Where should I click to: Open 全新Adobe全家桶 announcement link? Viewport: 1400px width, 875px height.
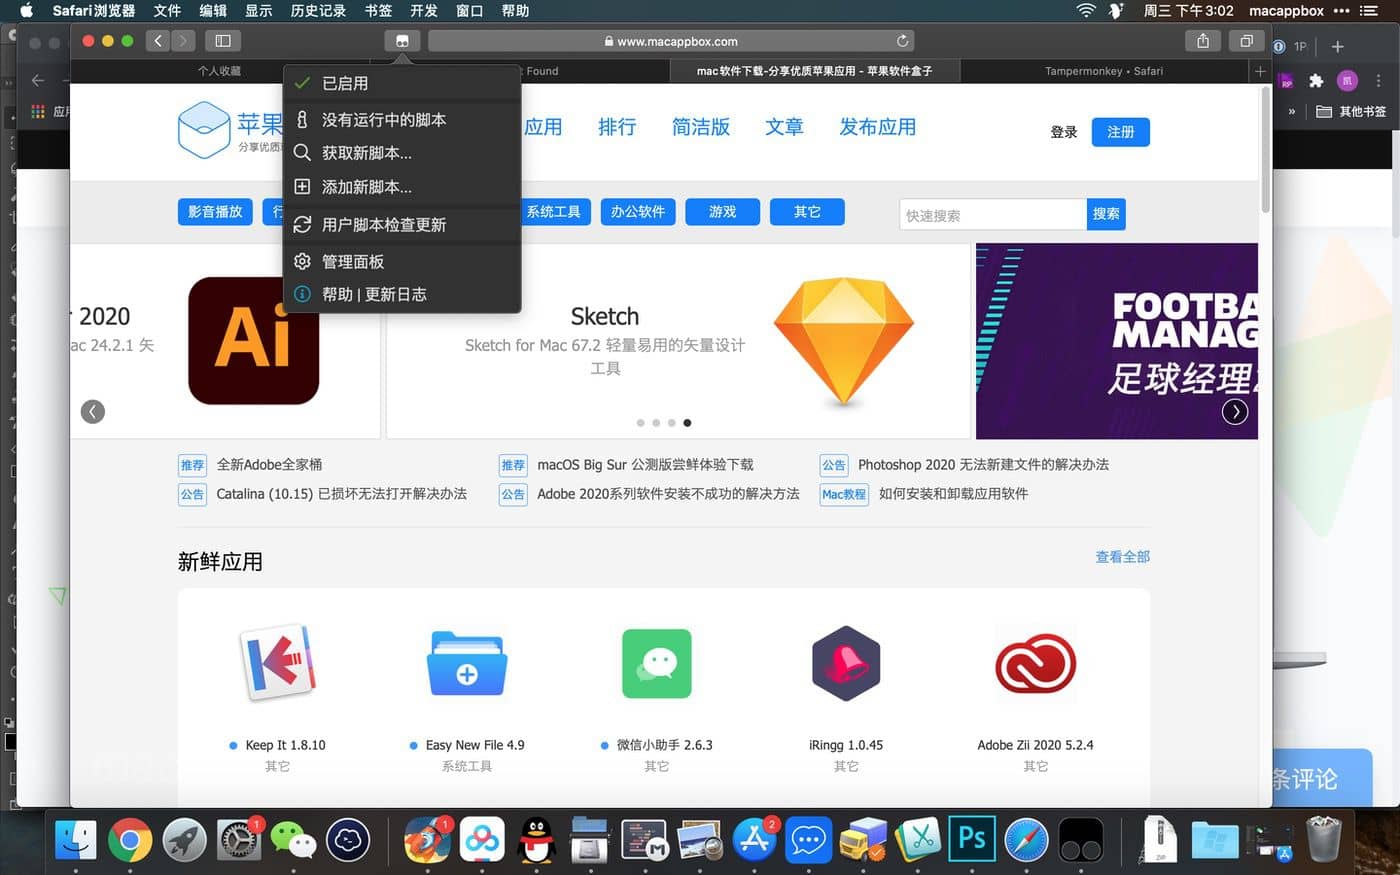[269, 465]
